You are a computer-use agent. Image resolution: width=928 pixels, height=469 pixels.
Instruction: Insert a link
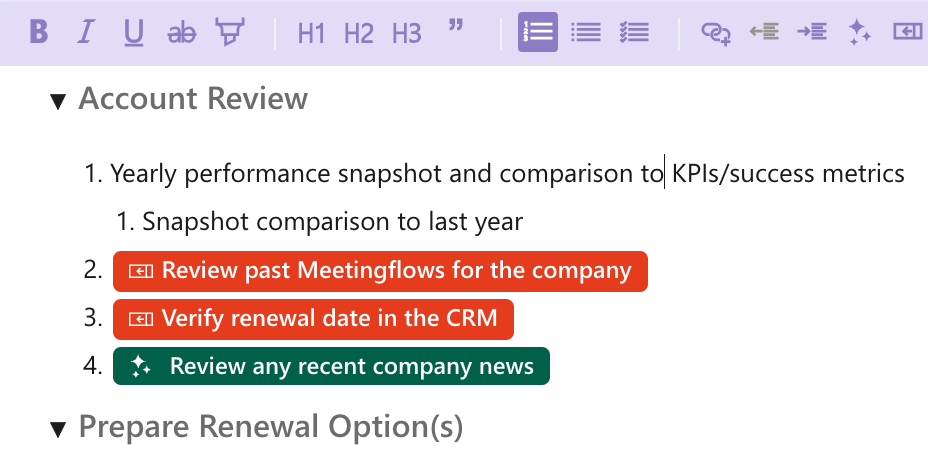pos(716,33)
